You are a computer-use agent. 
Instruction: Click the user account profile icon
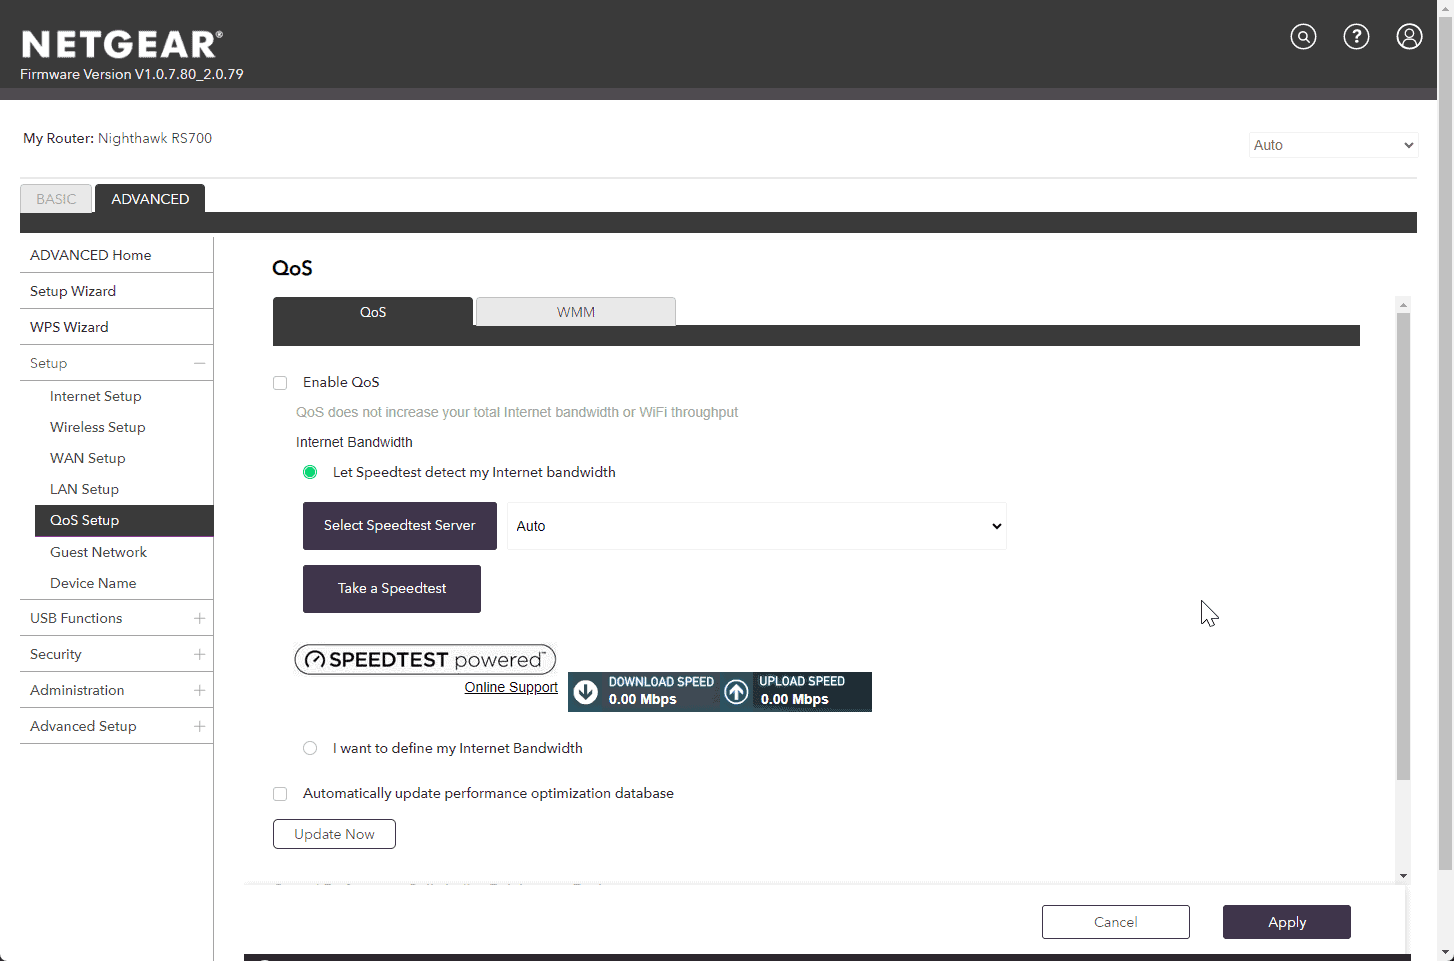[x=1409, y=37]
